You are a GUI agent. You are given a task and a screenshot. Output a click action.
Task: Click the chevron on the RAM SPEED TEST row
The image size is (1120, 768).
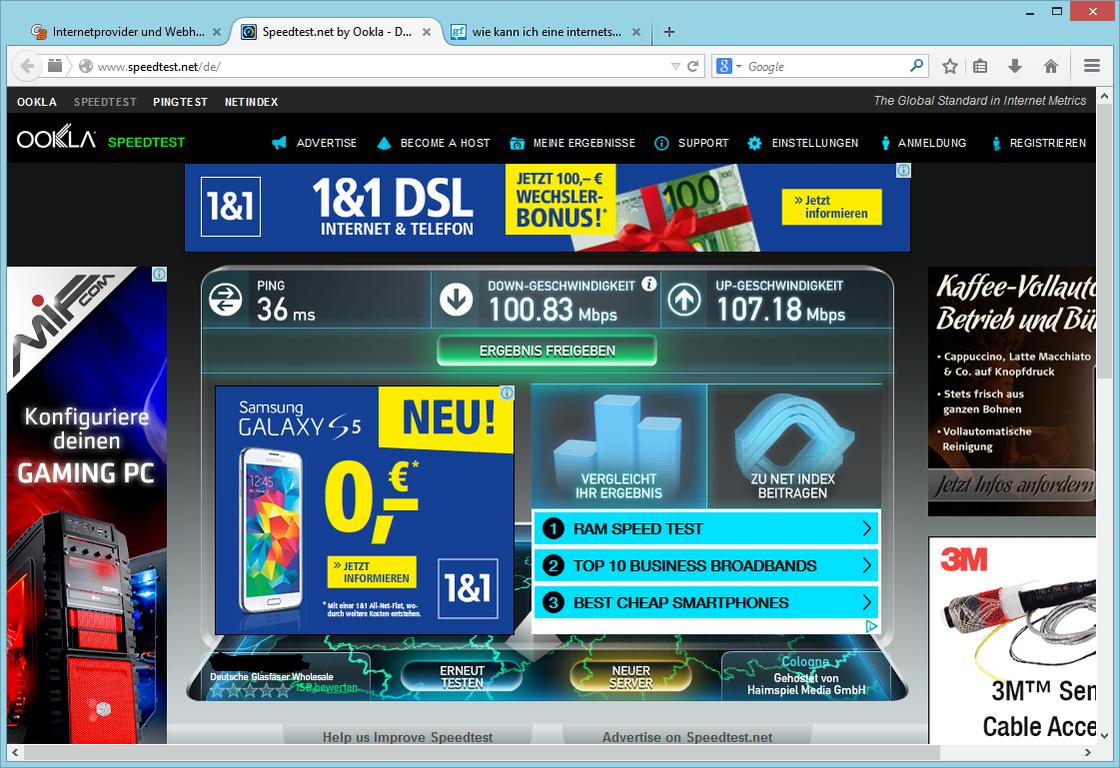point(866,529)
